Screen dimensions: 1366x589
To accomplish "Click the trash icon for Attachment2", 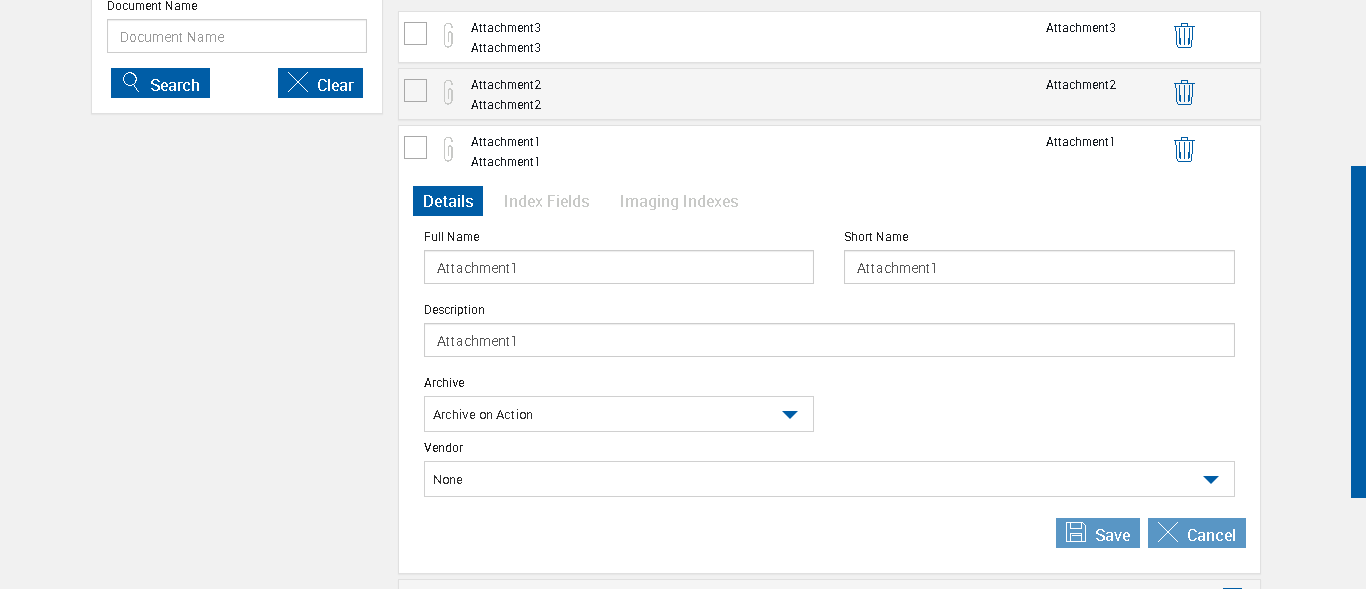I will pyautogui.click(x=1184, y=93).
